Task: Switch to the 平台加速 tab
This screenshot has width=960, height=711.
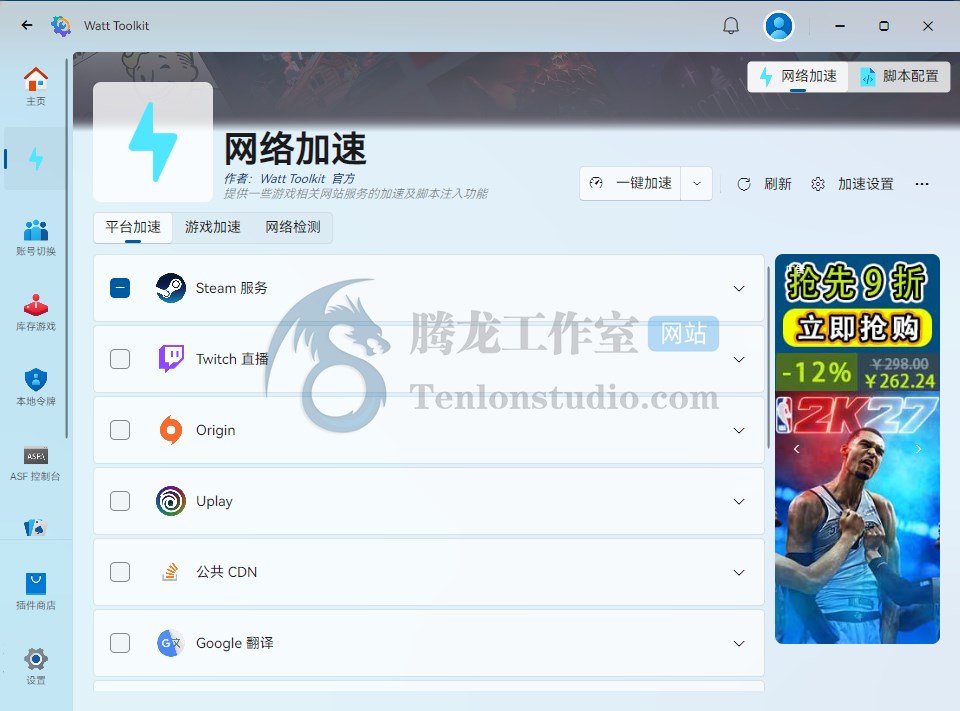Action: pos(133,227)
